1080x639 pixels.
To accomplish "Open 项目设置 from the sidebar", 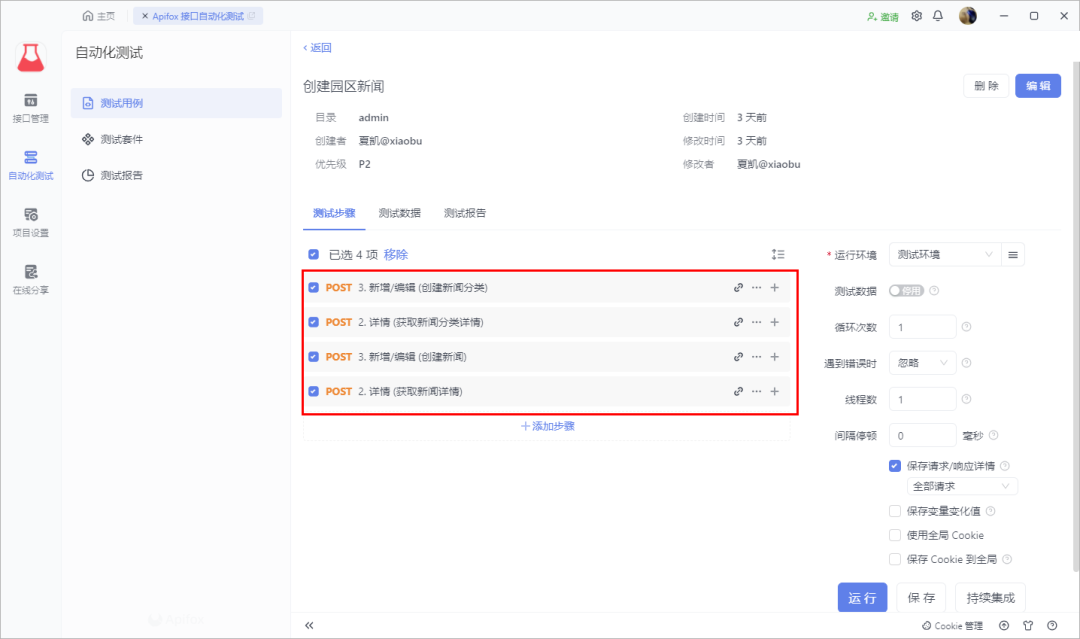I will [x=31, y=222].
